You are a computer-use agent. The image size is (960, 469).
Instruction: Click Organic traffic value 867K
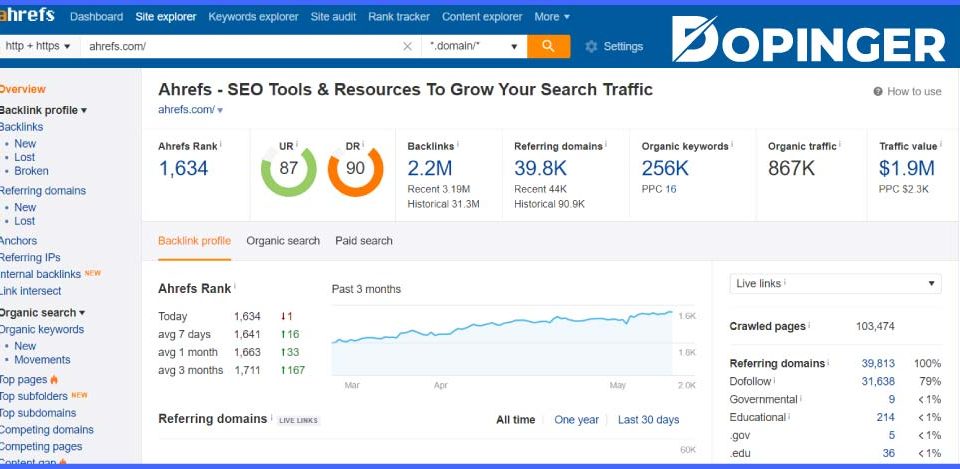[792, 168]
